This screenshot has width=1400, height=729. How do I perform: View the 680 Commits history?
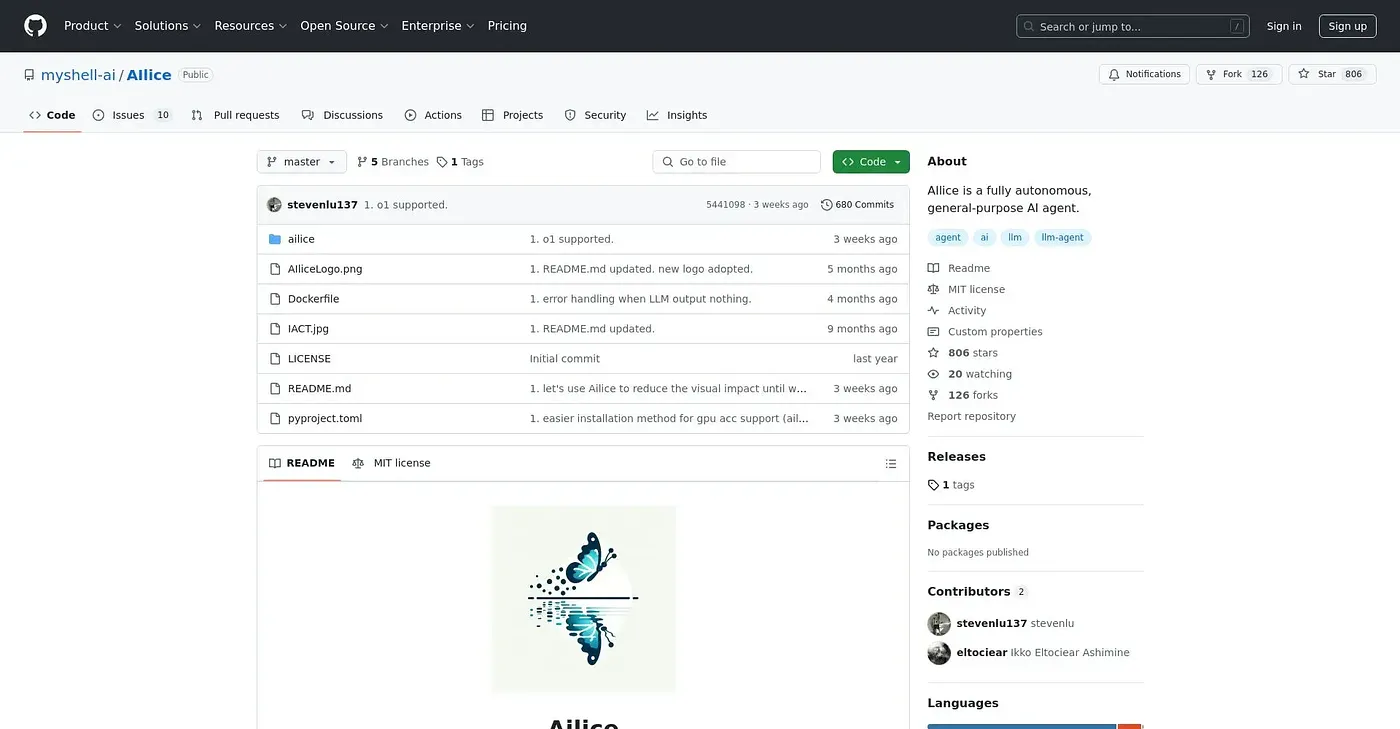click(857, 205)
